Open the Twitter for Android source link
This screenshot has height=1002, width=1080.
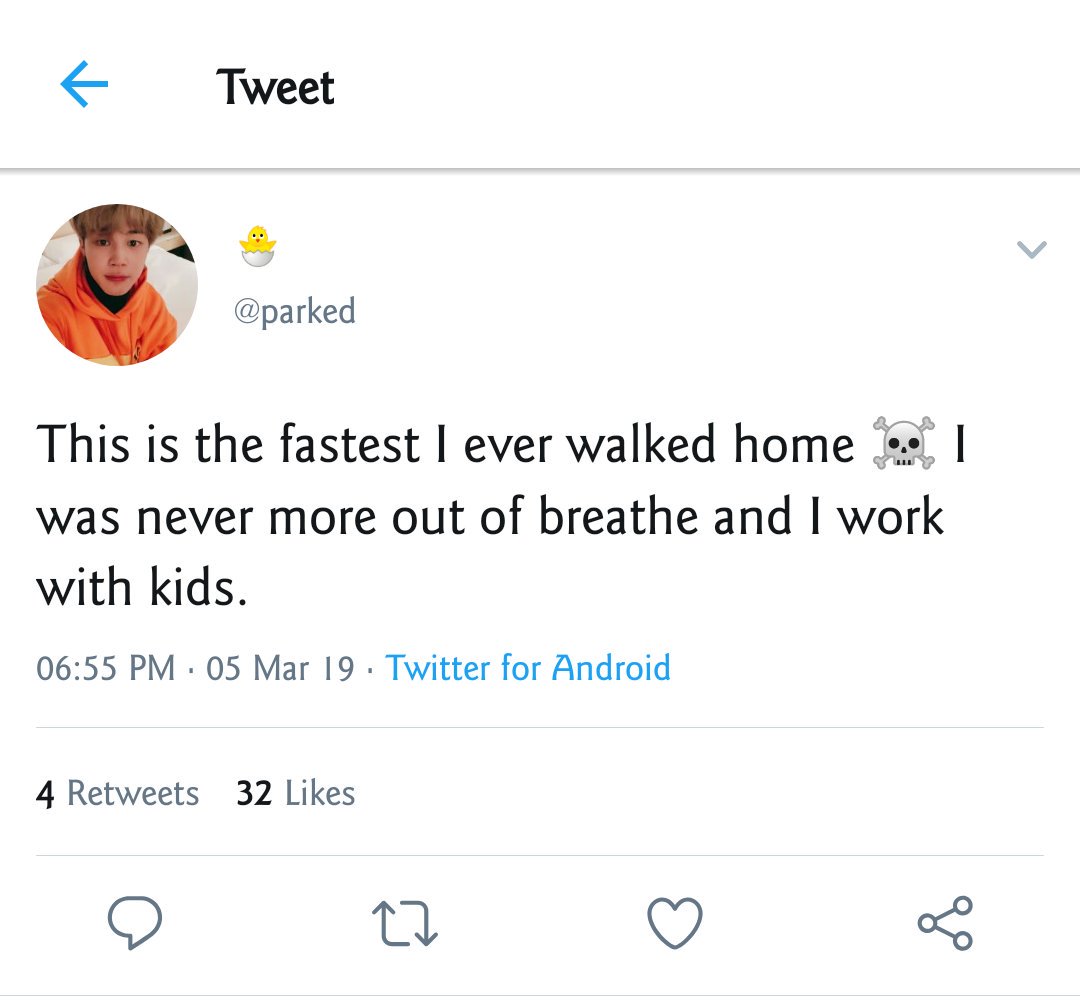tap(528, 667)
